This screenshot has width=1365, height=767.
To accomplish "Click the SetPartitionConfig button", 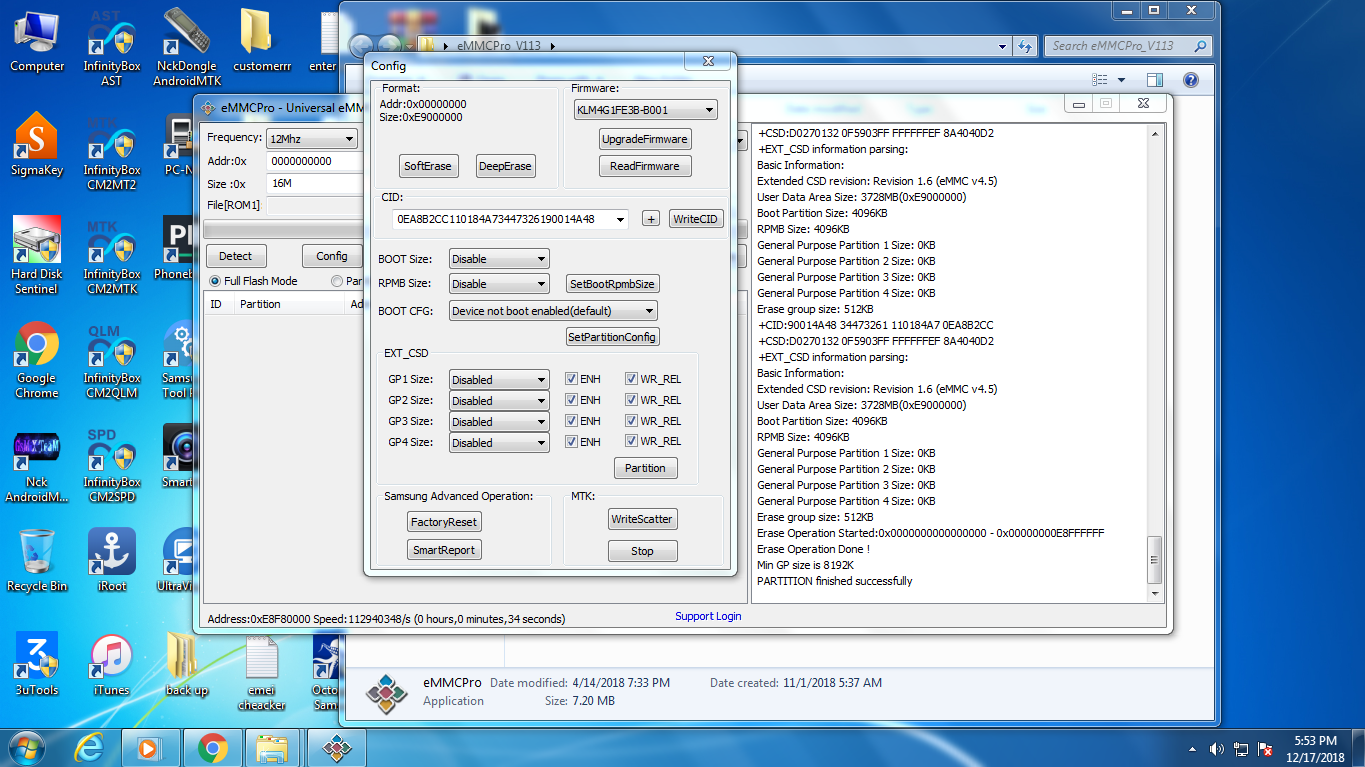I will coord(612,337).
